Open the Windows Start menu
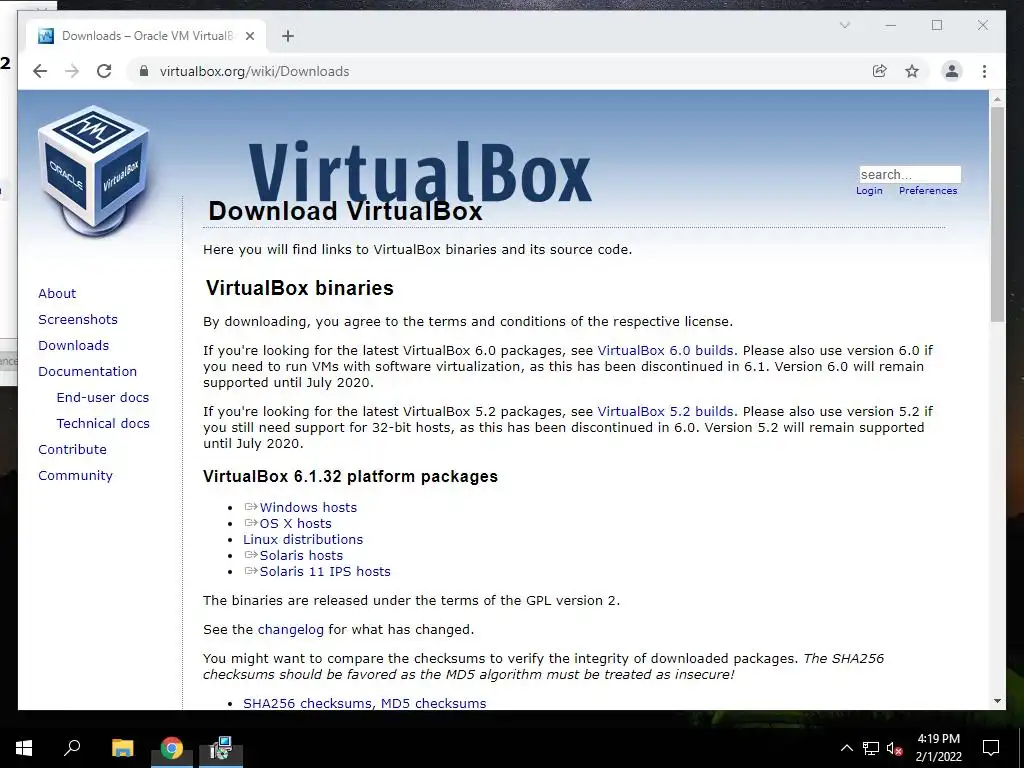The height and width of the screenshot is (768, 1024). point(24,748)
